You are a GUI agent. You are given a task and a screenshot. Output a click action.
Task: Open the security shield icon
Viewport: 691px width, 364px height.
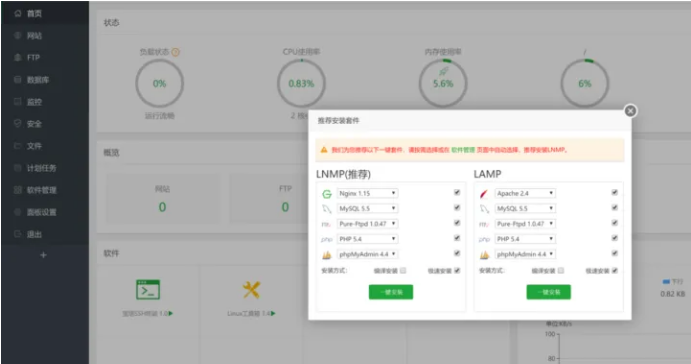pos(18,123)
